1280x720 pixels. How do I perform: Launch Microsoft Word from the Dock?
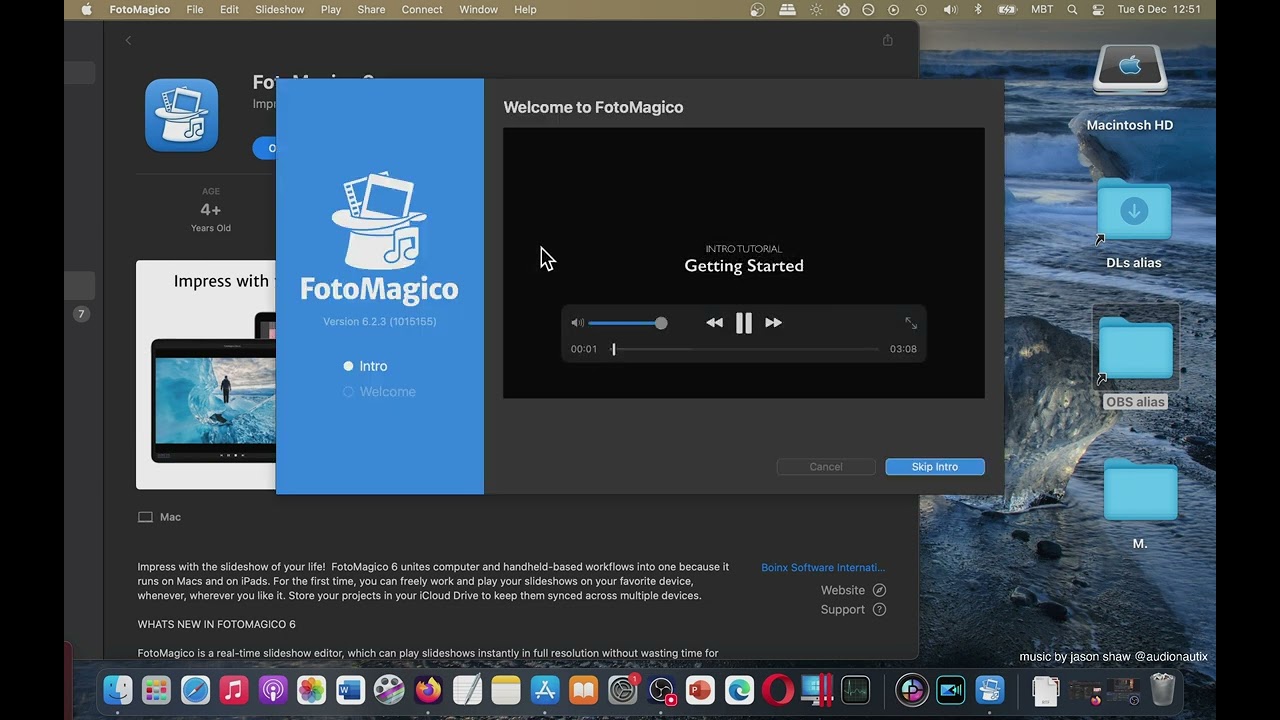350,690
